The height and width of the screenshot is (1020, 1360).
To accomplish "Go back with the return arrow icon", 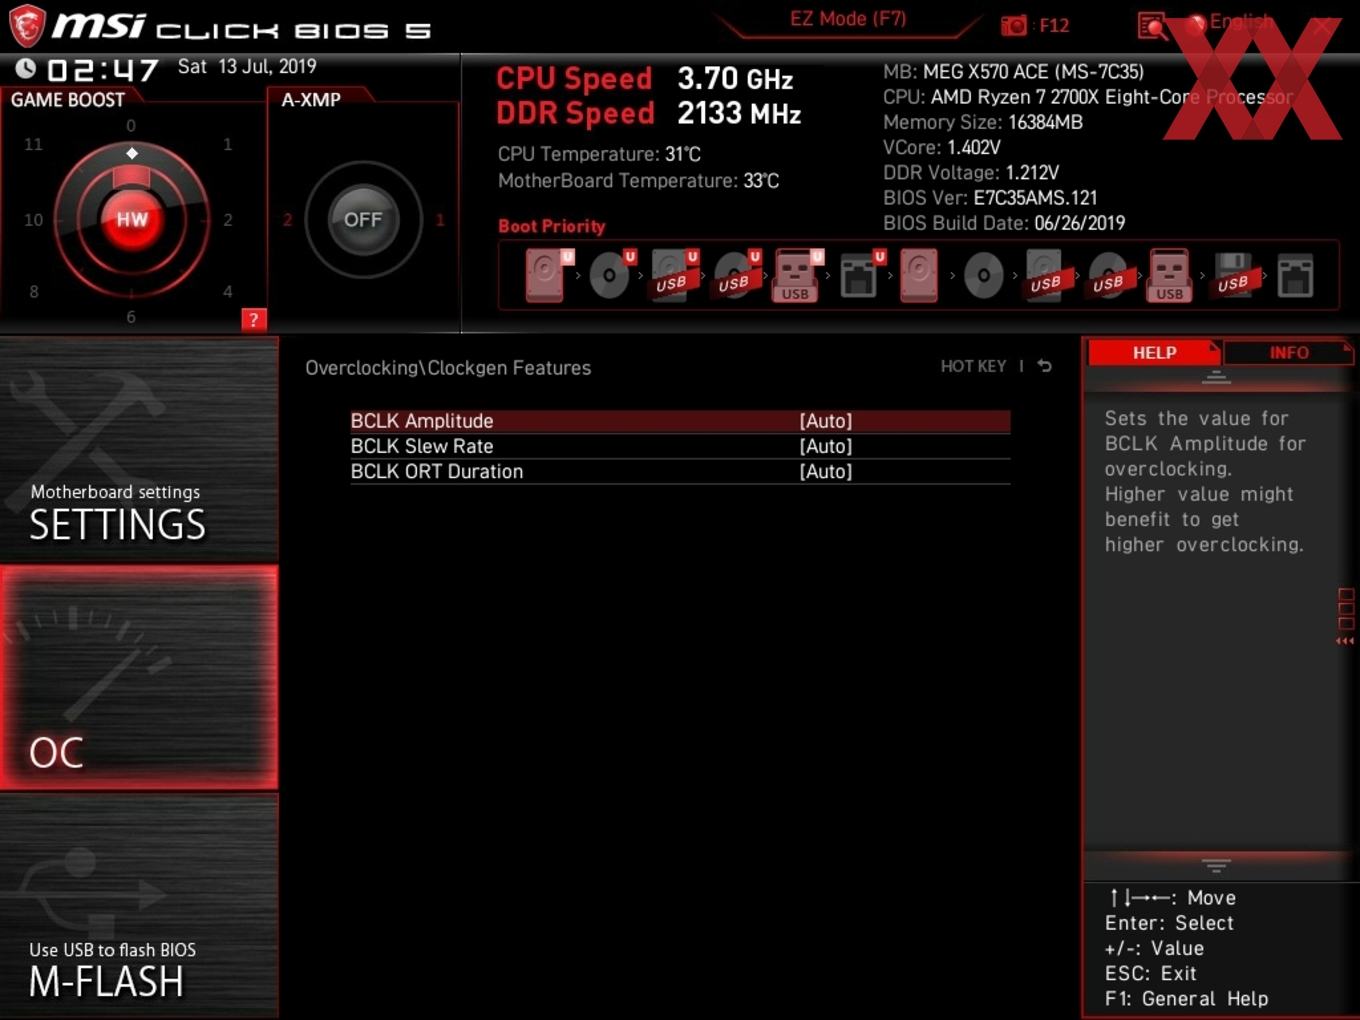I will coord(1044,366).
